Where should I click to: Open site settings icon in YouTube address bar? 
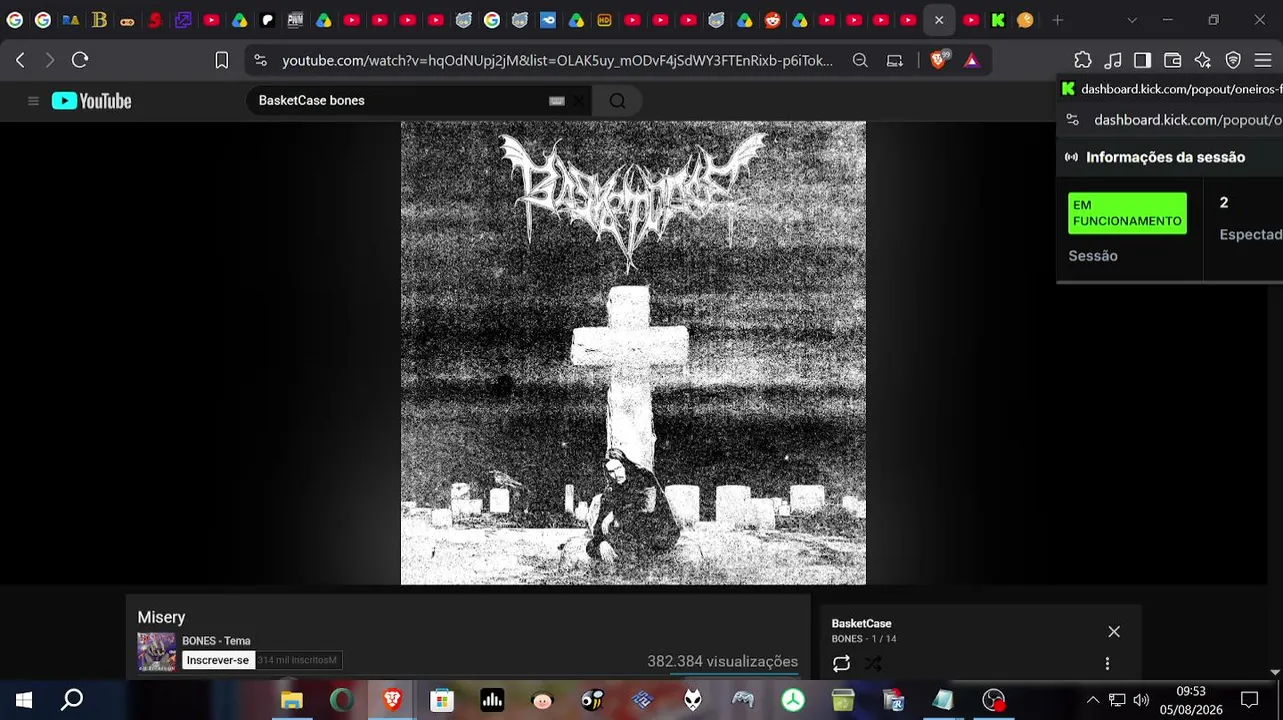coord(261,60)
